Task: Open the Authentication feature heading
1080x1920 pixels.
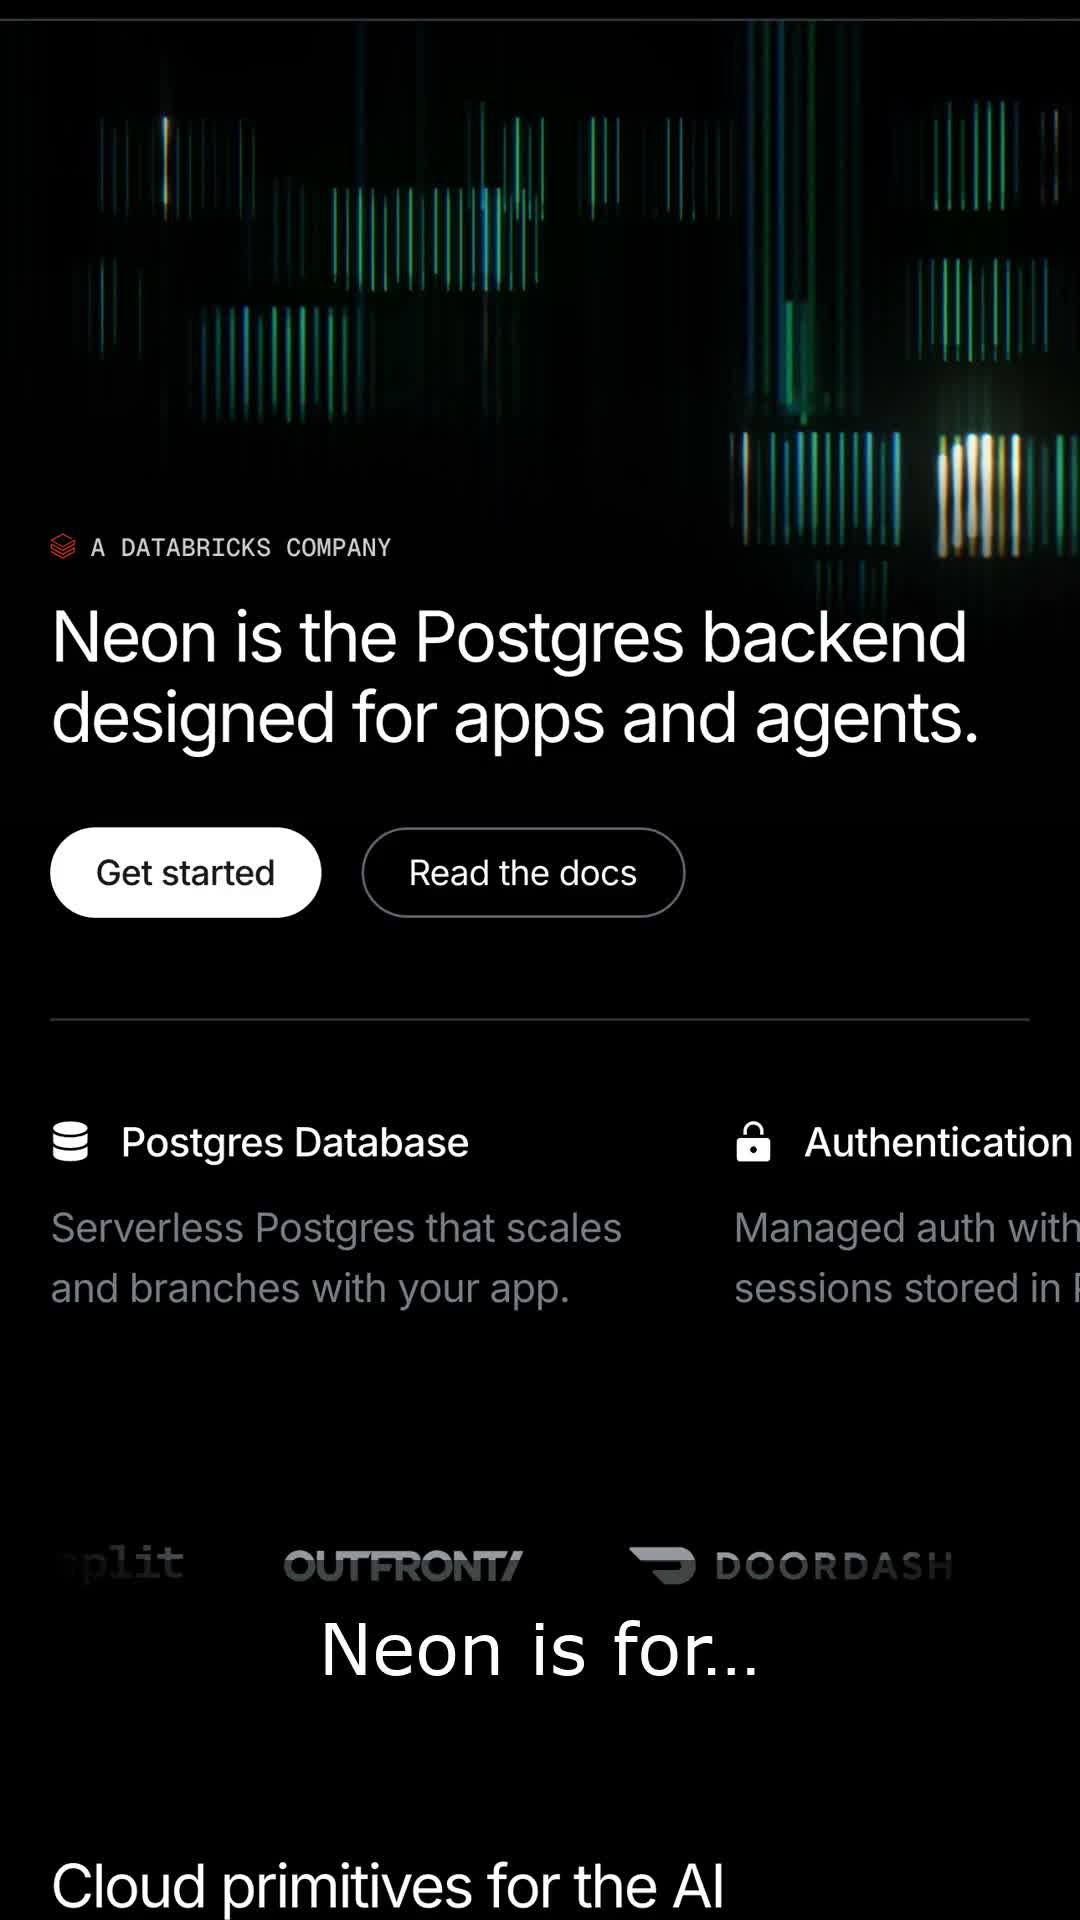Action: [938, 1142]
